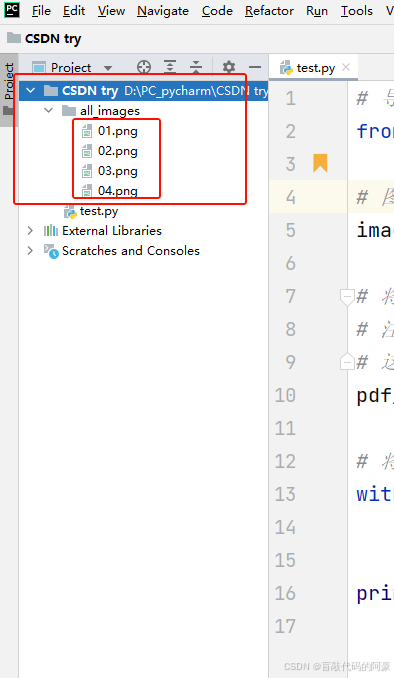Click line number 1 in gutter
Image resolution: width=394 pixels, height=678 pixels.
(291, 99)
